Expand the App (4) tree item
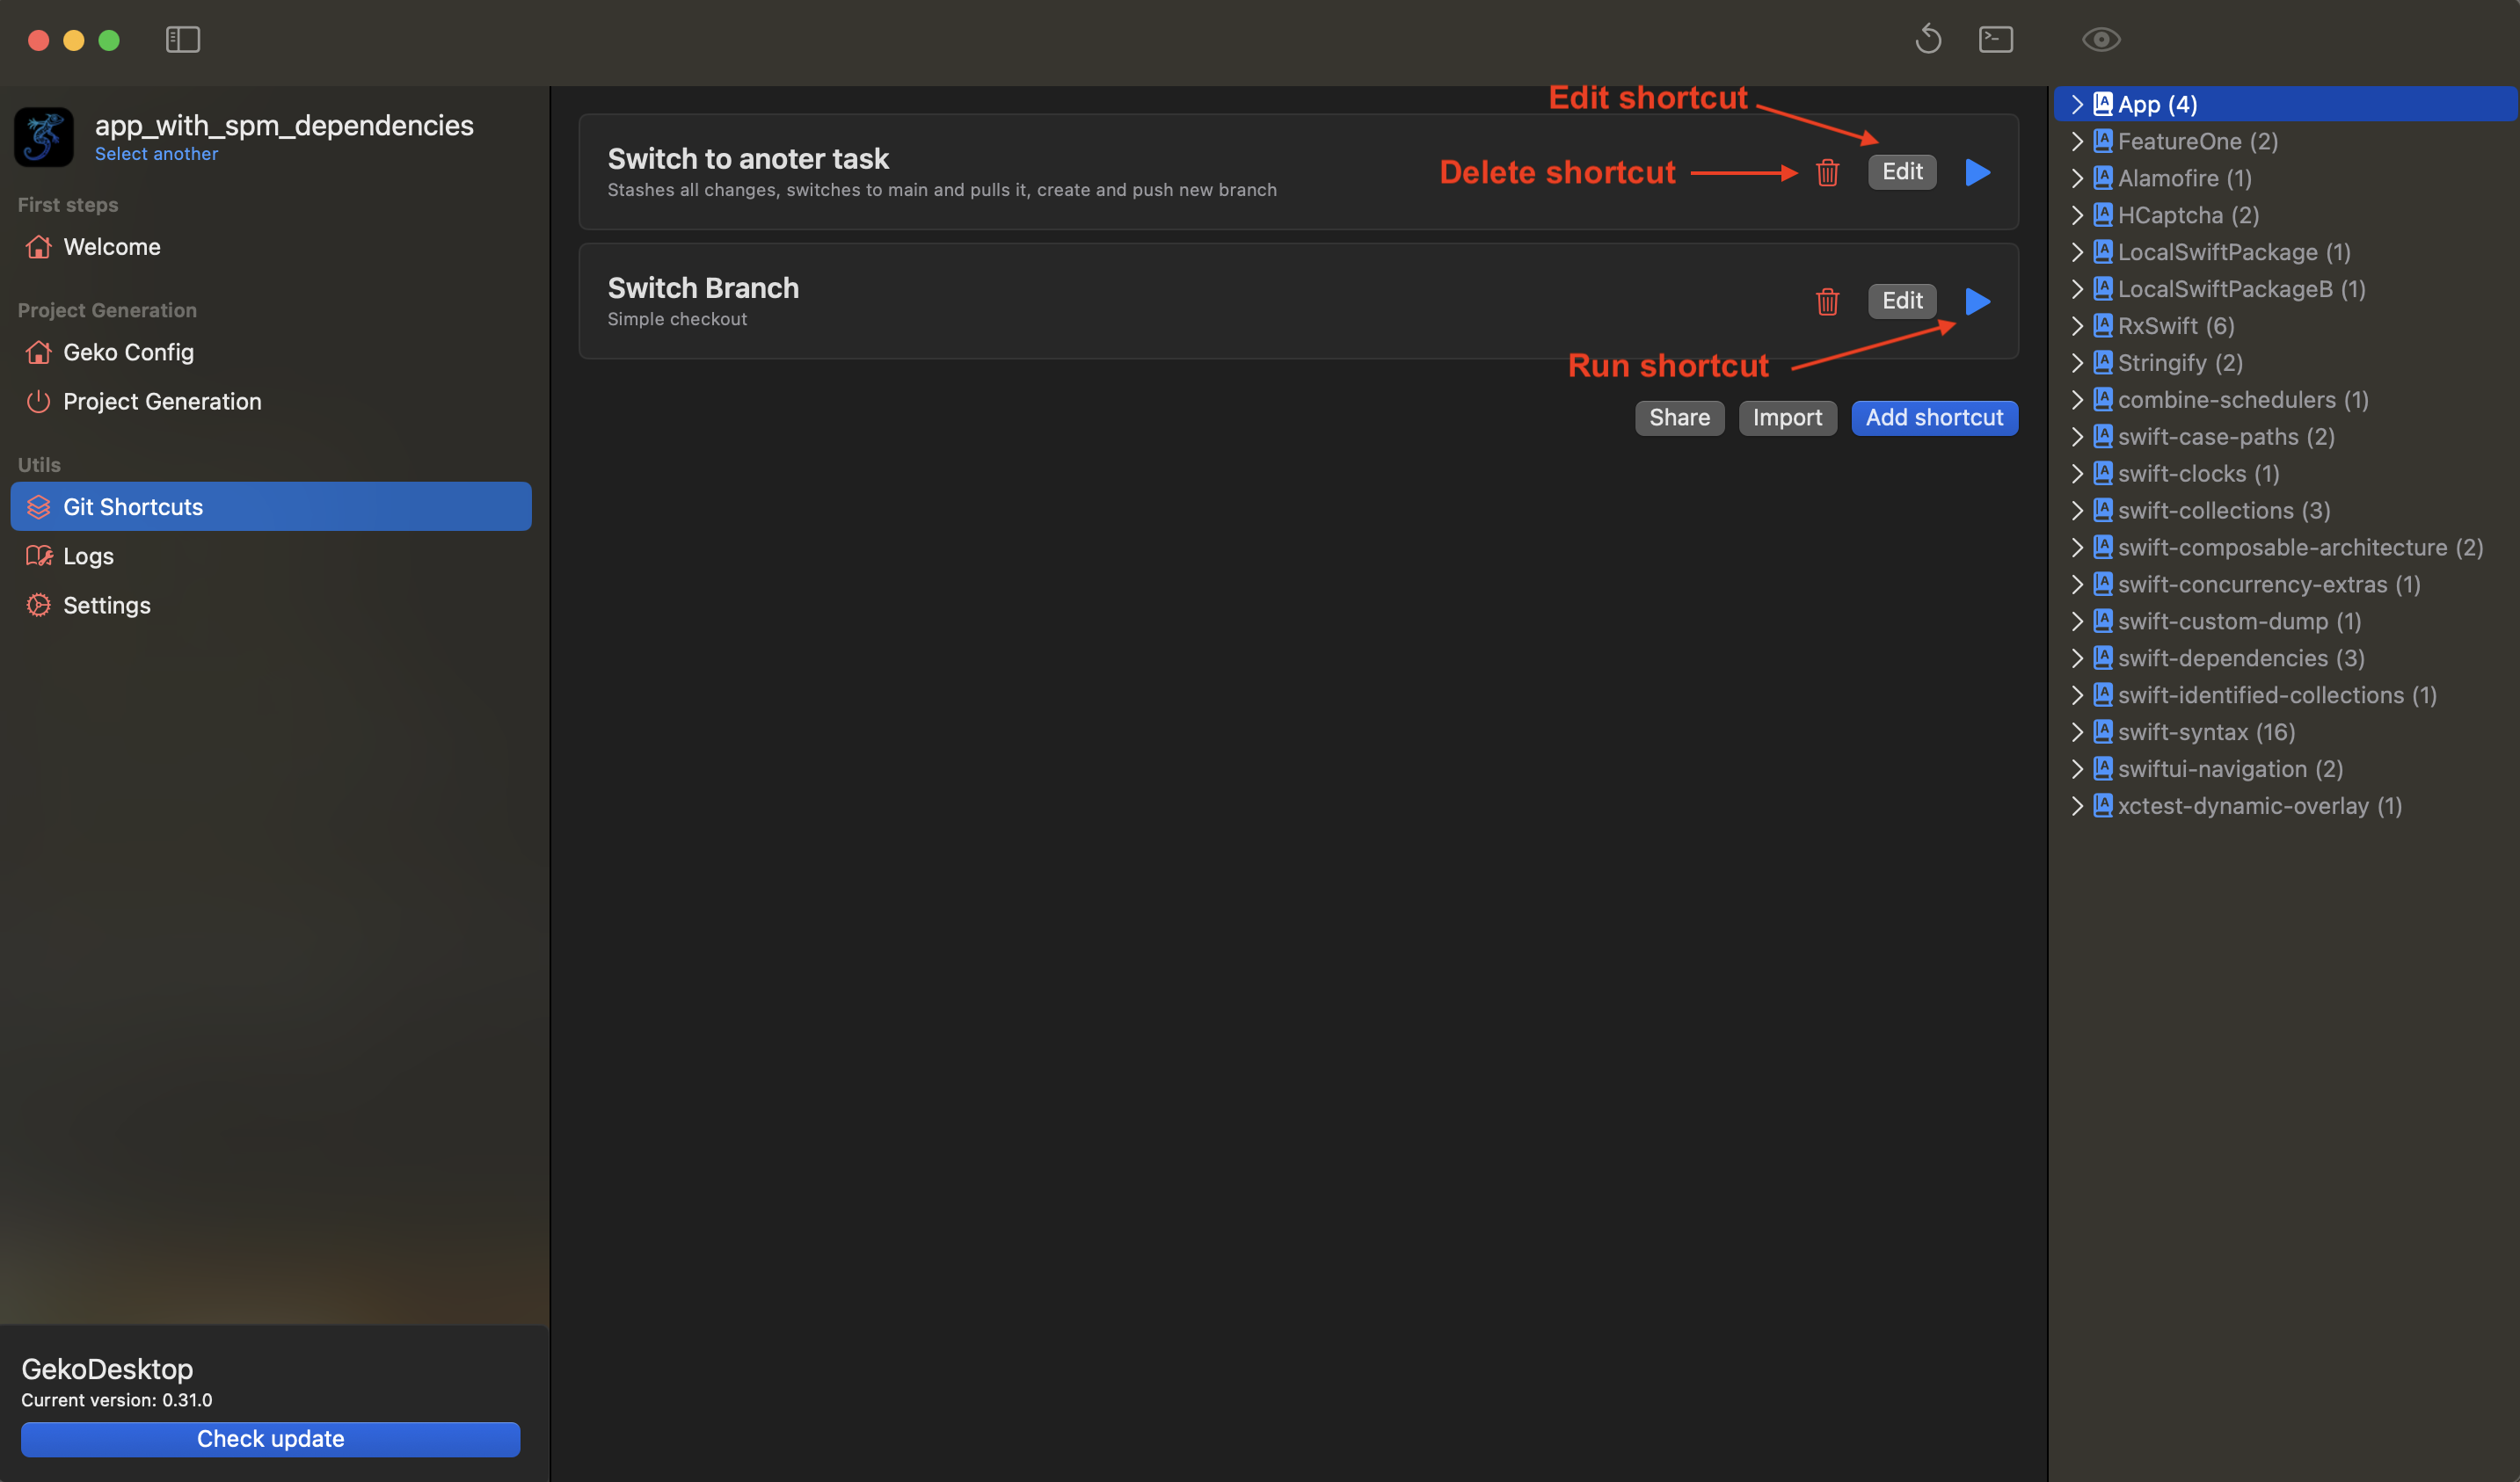Viewport: 2520px width, 1482px height. coord(2077,103)
